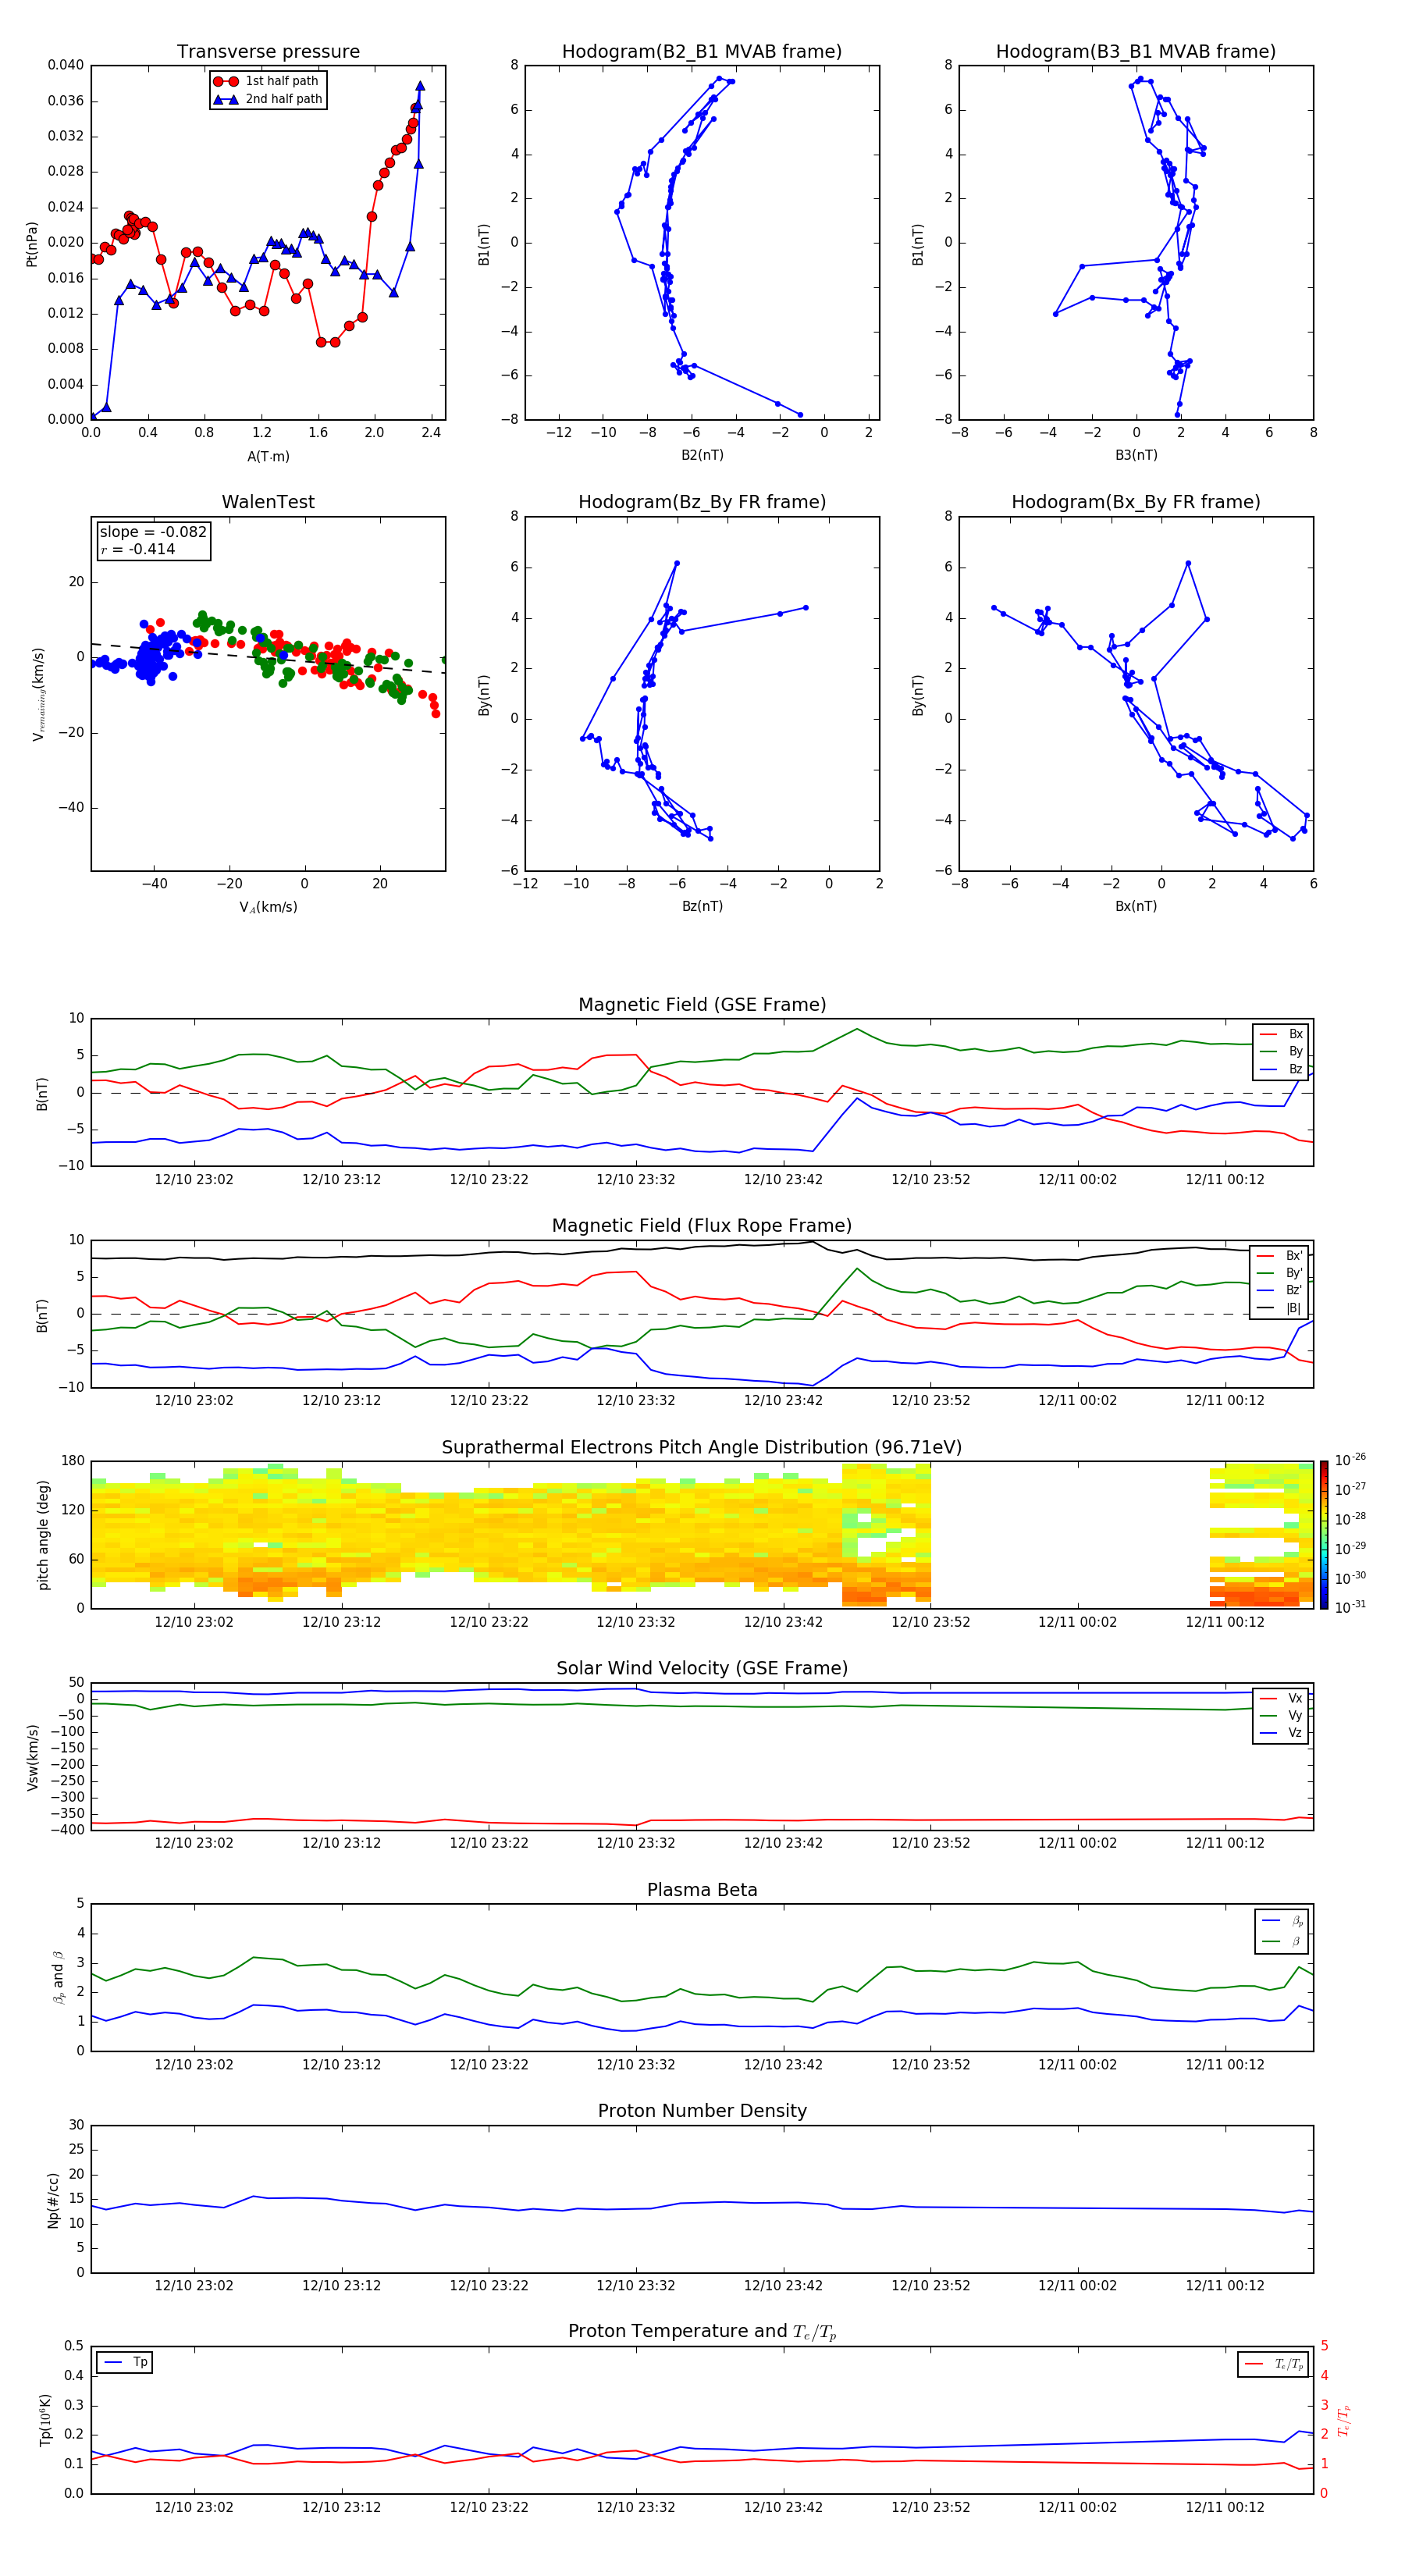Image resolution: width=1405 pixels, height=2576 pixels.
Task: Select the "Tp" legend entry
Action: [x=140, y=2362]
